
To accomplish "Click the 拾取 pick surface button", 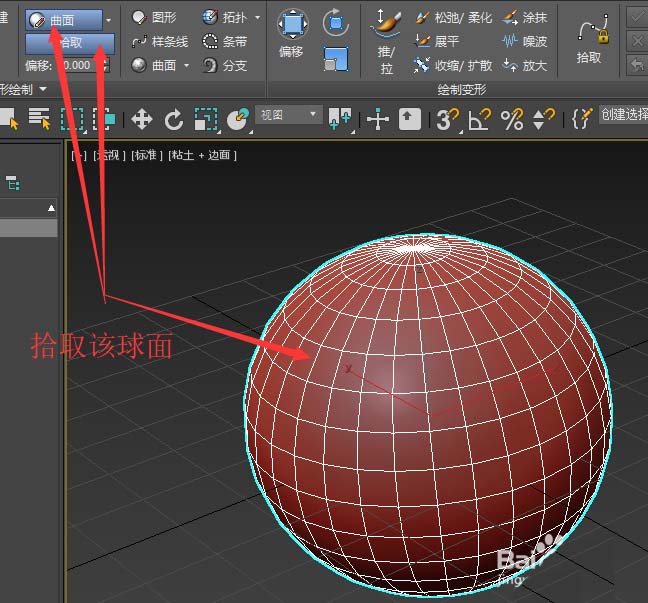I will 69,43.
